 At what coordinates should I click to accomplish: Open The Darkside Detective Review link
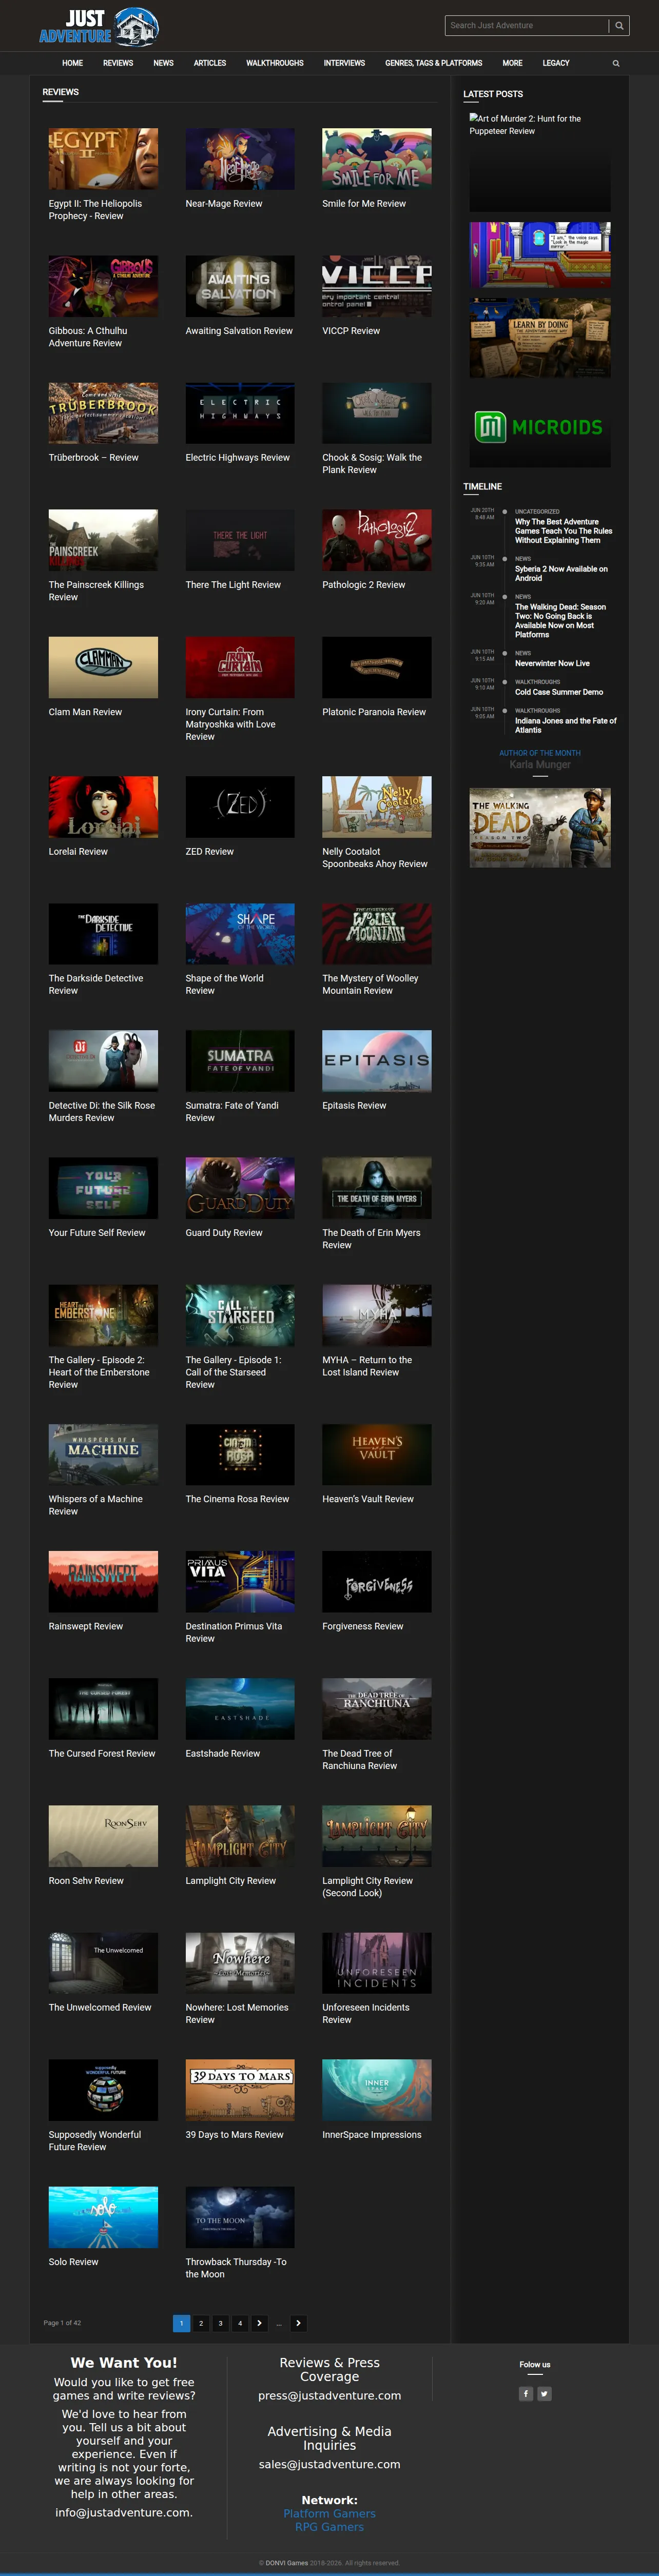96,985
